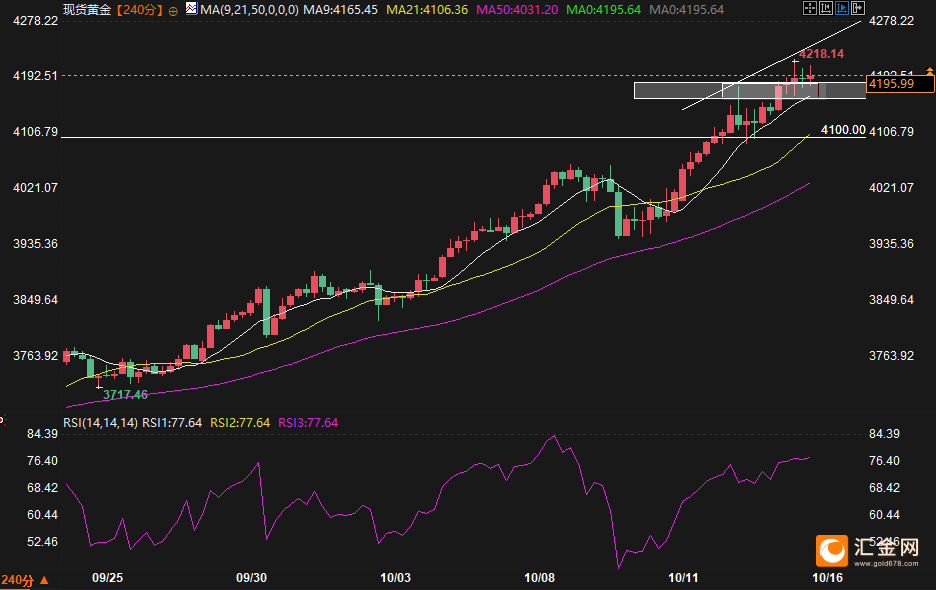Click the 10/08 date on time axis

click(539, 578)
